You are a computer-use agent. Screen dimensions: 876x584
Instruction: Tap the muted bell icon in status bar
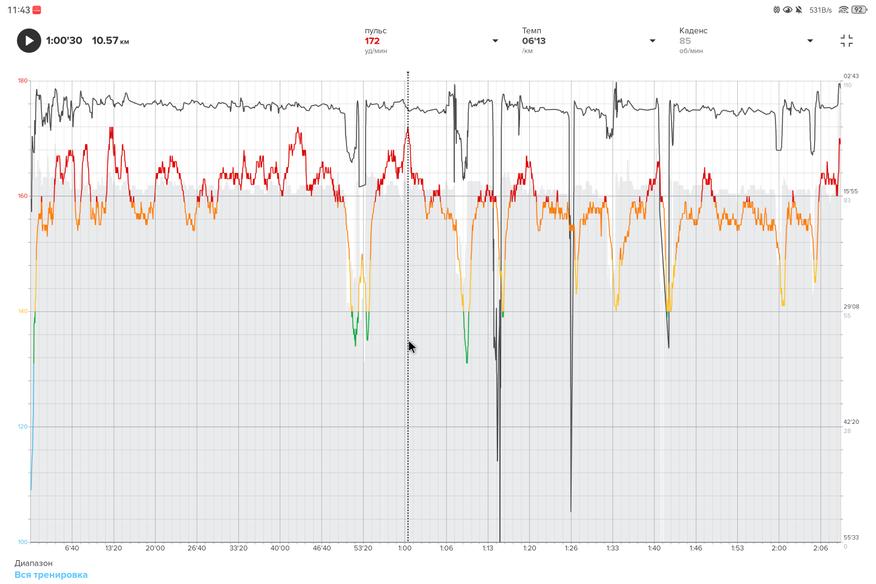pyautogui.click(x=799, y=10)
